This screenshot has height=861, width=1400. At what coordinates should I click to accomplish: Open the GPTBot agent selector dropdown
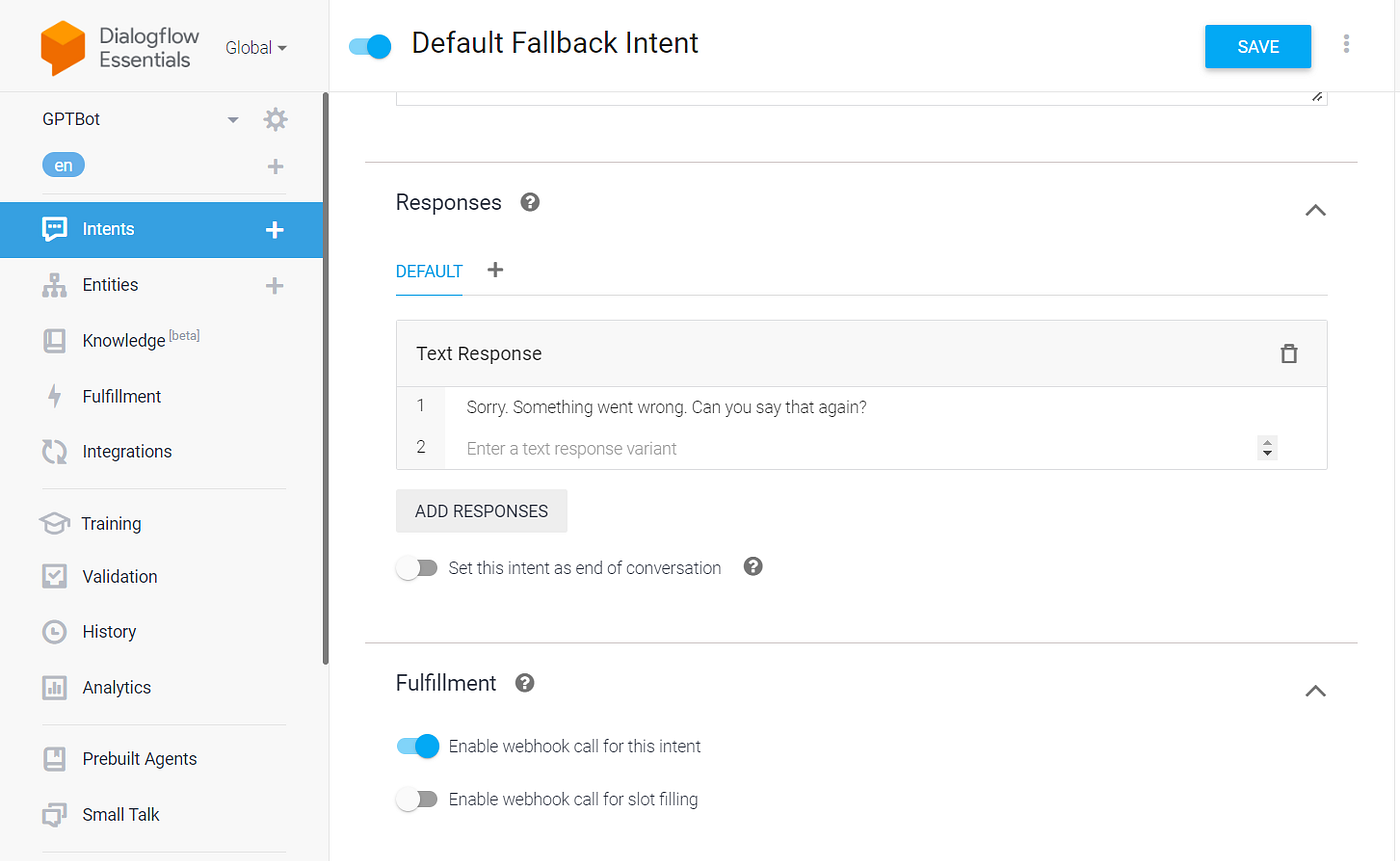(x=233, y=120)
